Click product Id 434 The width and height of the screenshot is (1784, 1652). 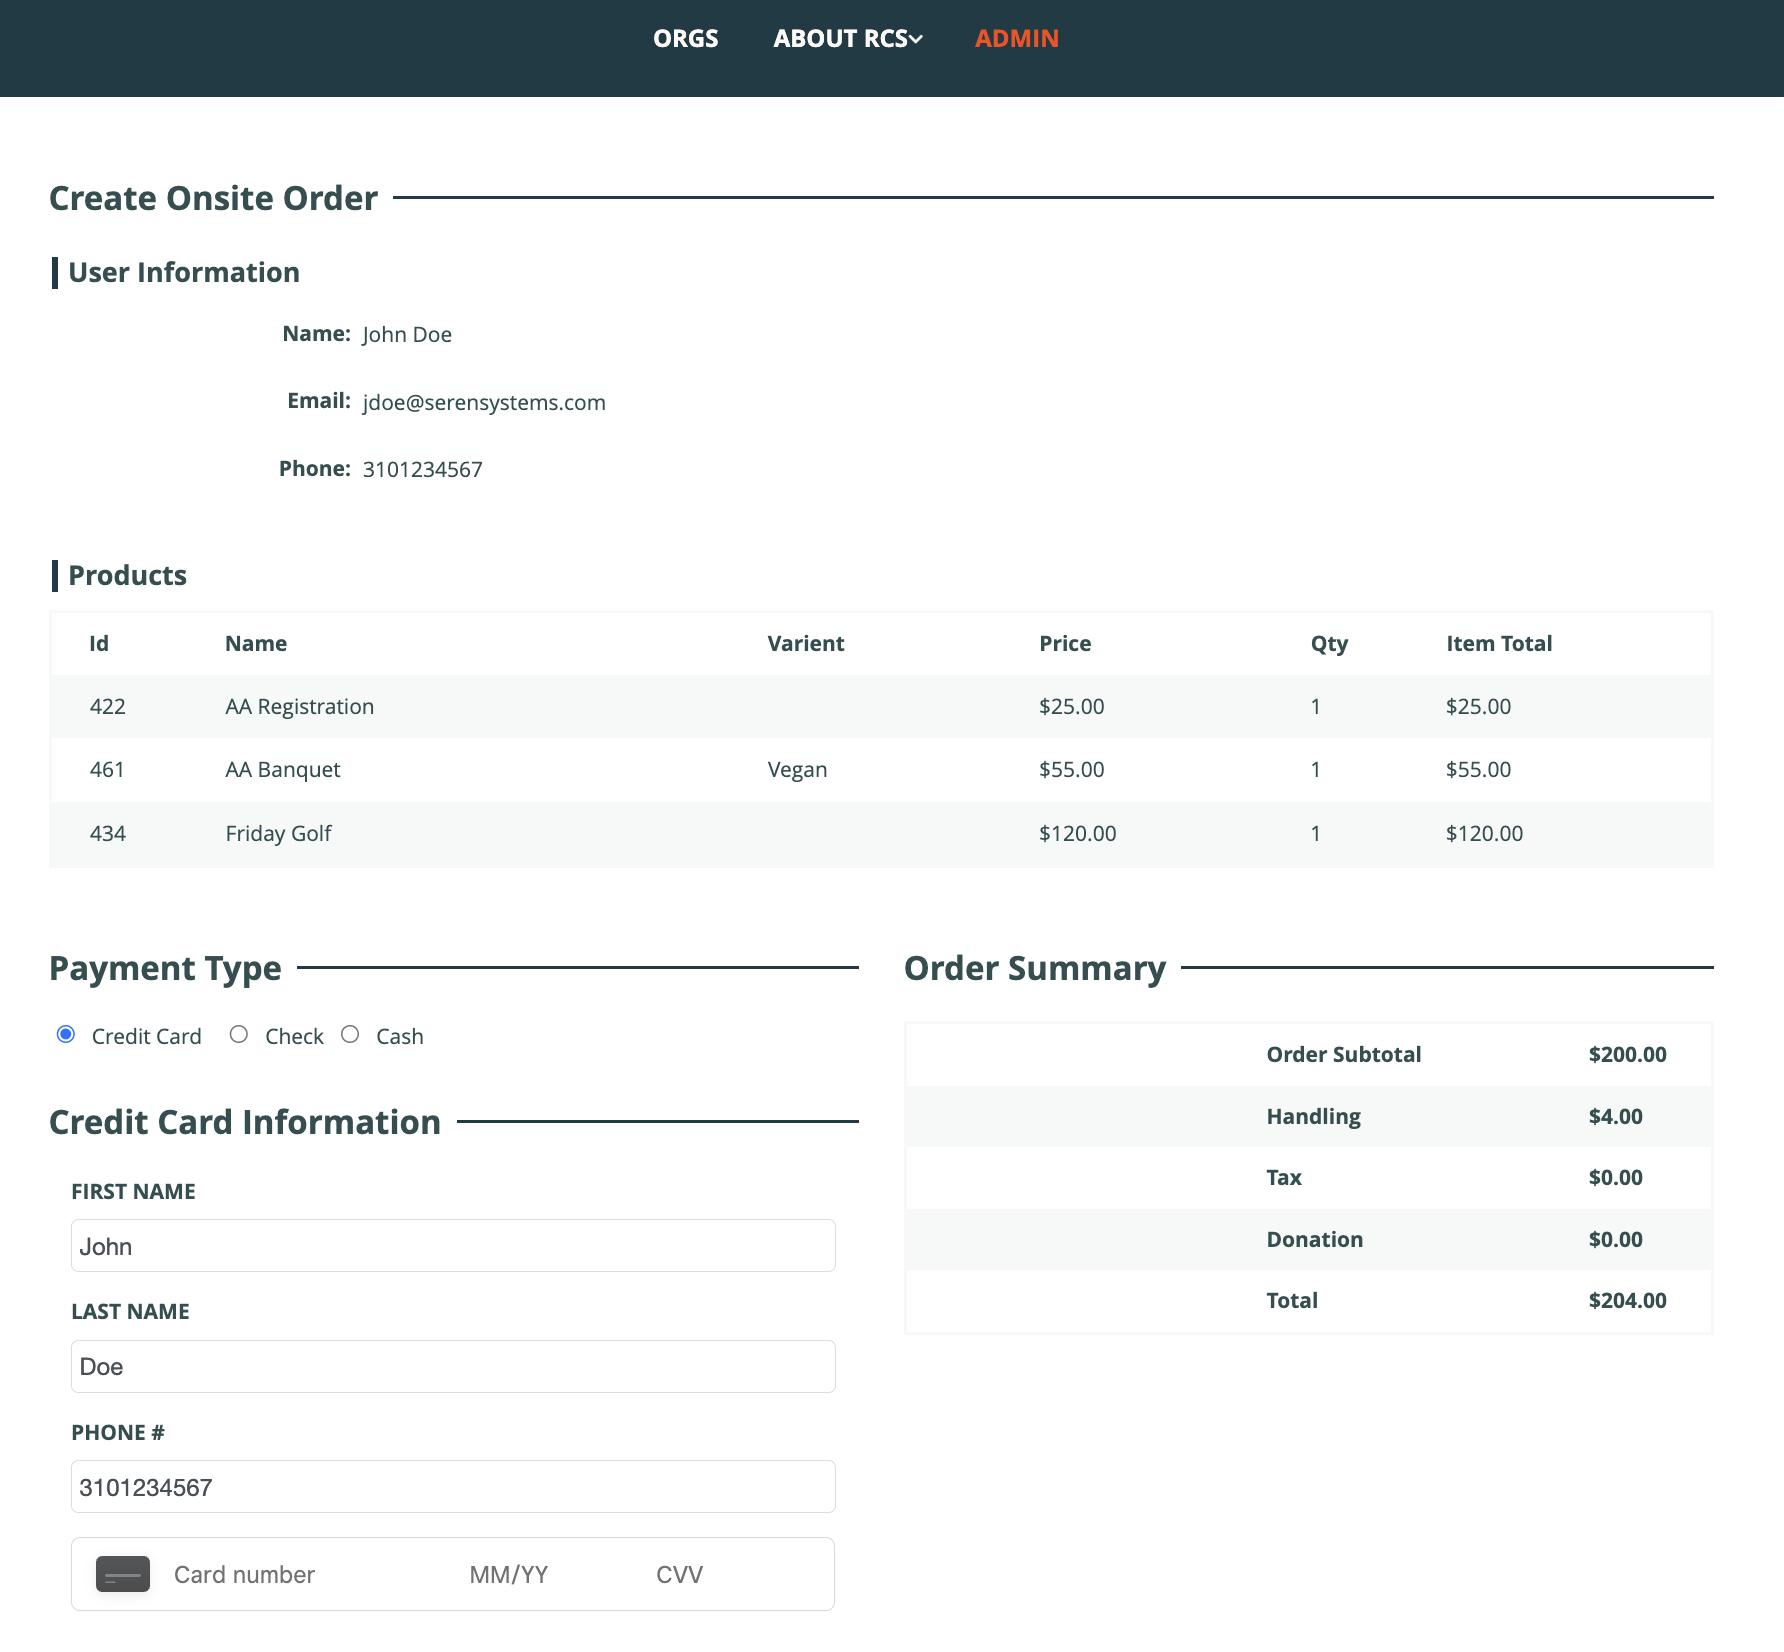[x=107, y=833]
